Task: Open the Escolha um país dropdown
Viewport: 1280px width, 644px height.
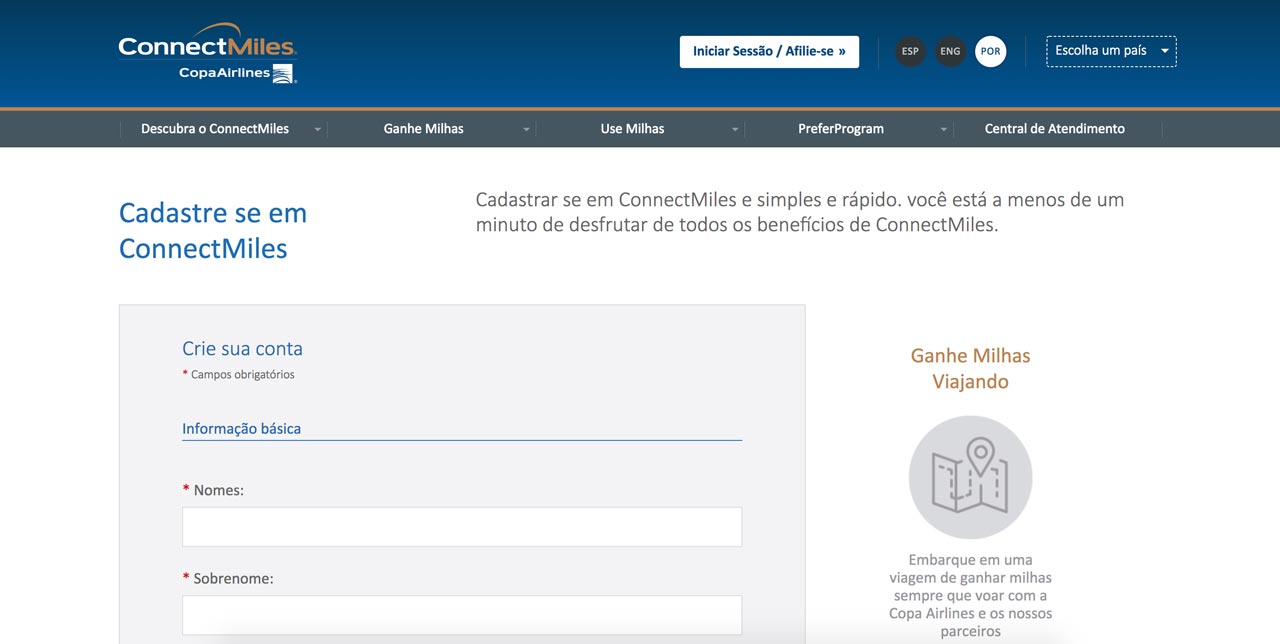Action: point(1111,51)
